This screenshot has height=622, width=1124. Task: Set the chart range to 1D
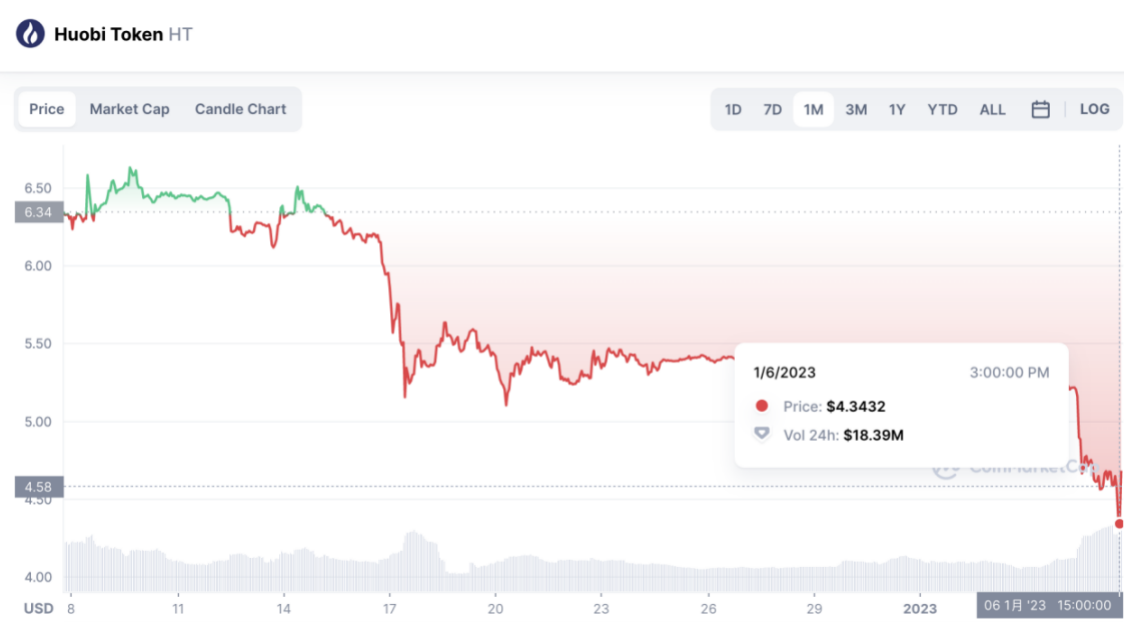click(733, 109)
